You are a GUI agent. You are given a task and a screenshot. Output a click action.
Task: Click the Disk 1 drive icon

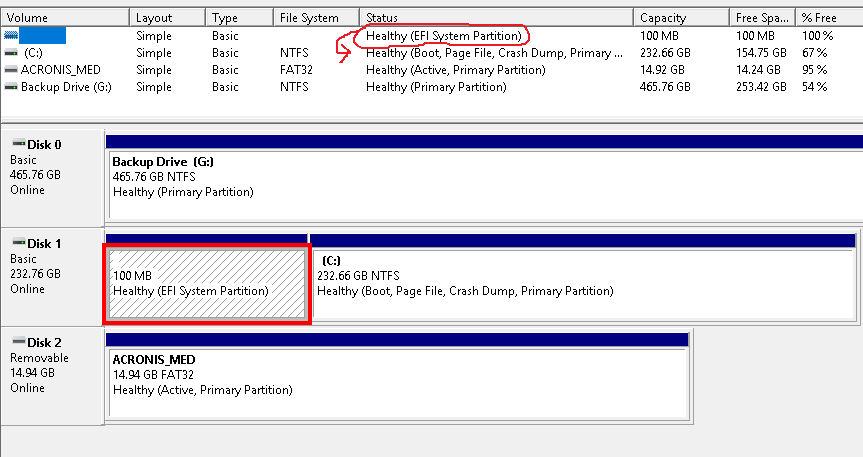pos(19,242)
